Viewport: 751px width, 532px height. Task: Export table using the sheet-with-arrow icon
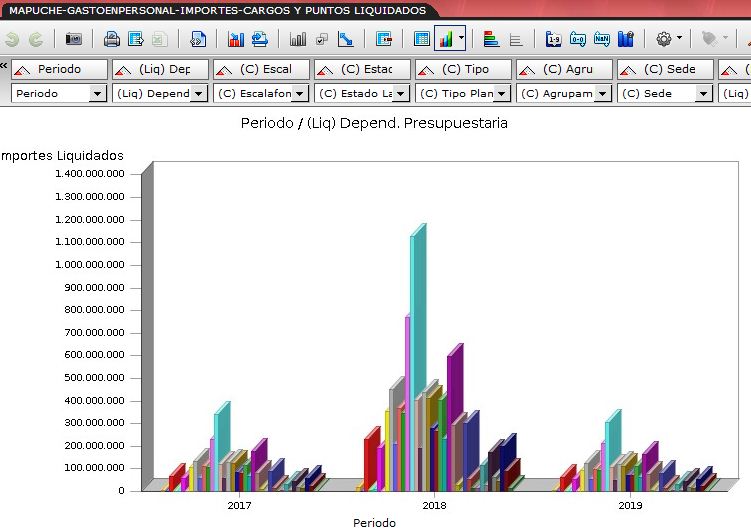click(x=136, y=39)
